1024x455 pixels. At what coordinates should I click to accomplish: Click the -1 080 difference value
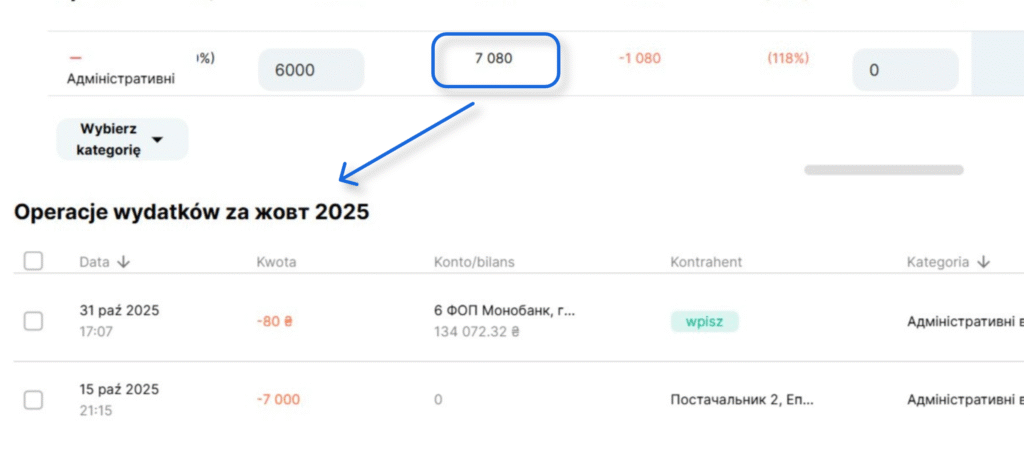pos(639,59)
